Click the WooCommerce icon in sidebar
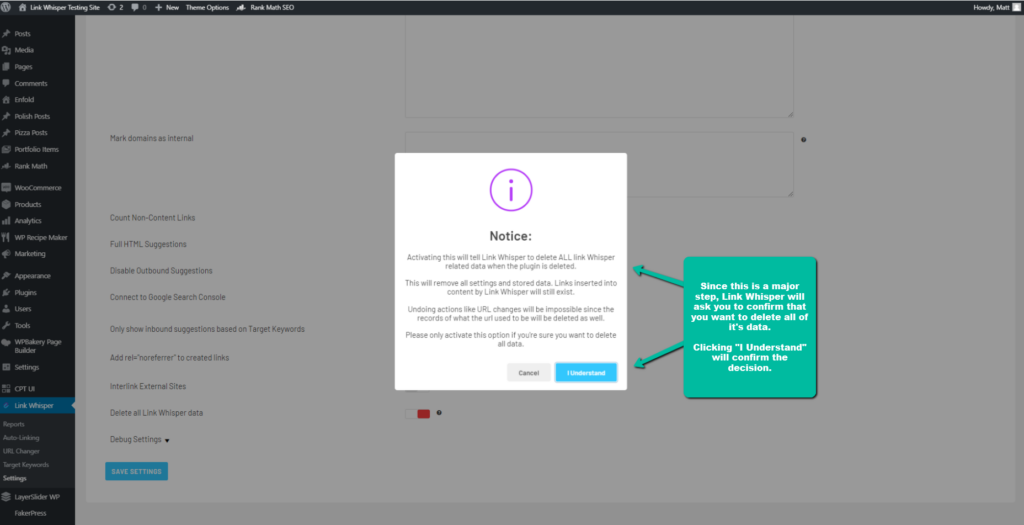 tap(7, 187)
